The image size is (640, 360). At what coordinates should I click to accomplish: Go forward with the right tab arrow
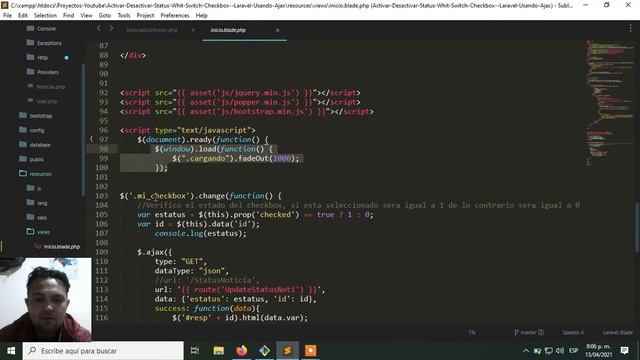click(111, 29)
